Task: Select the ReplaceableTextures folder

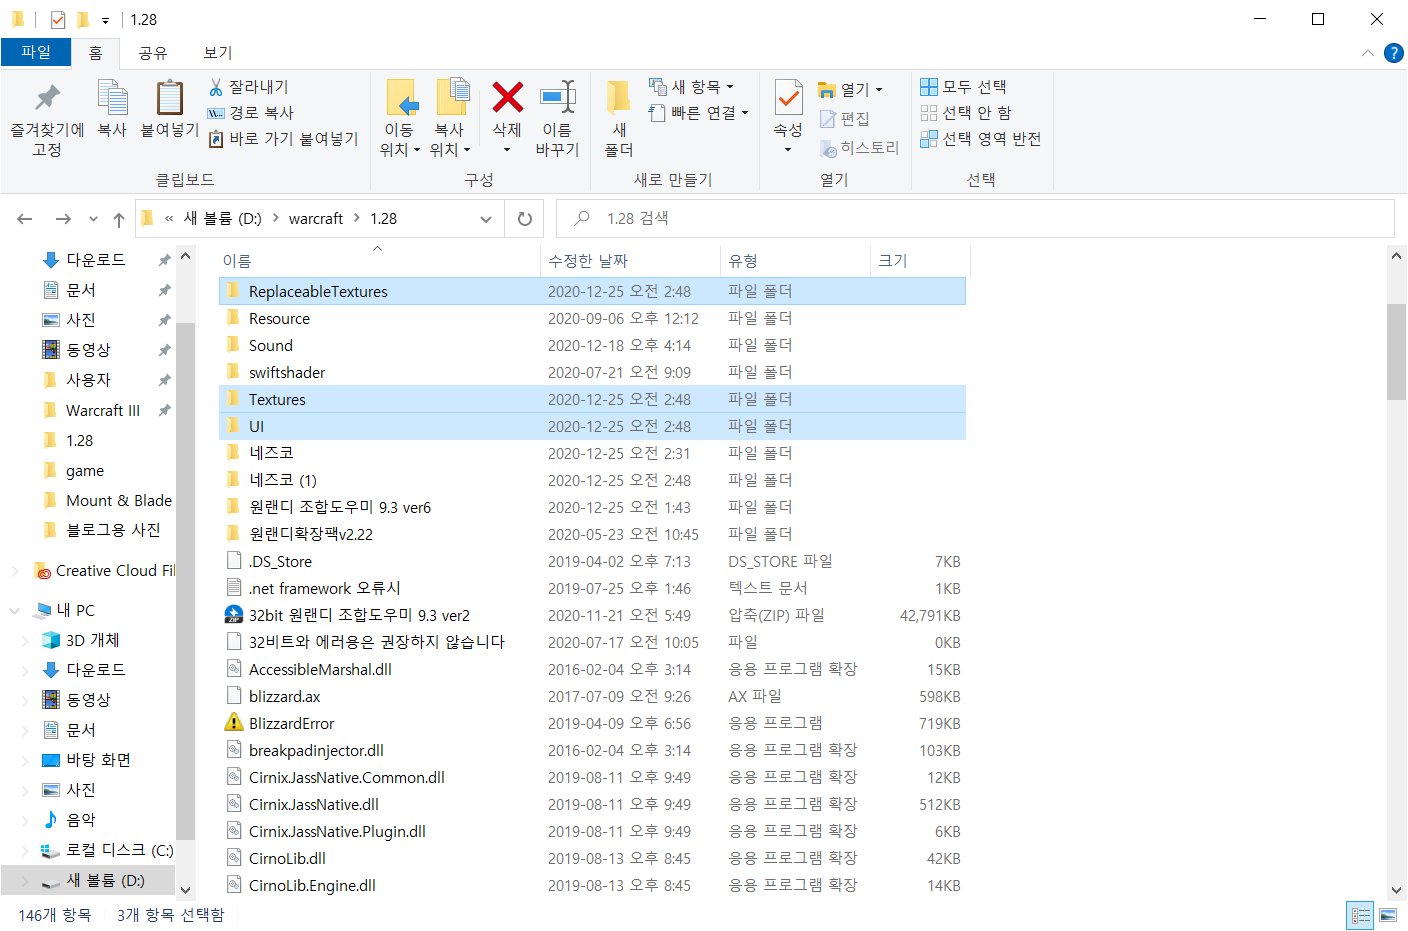Action: 592,291
